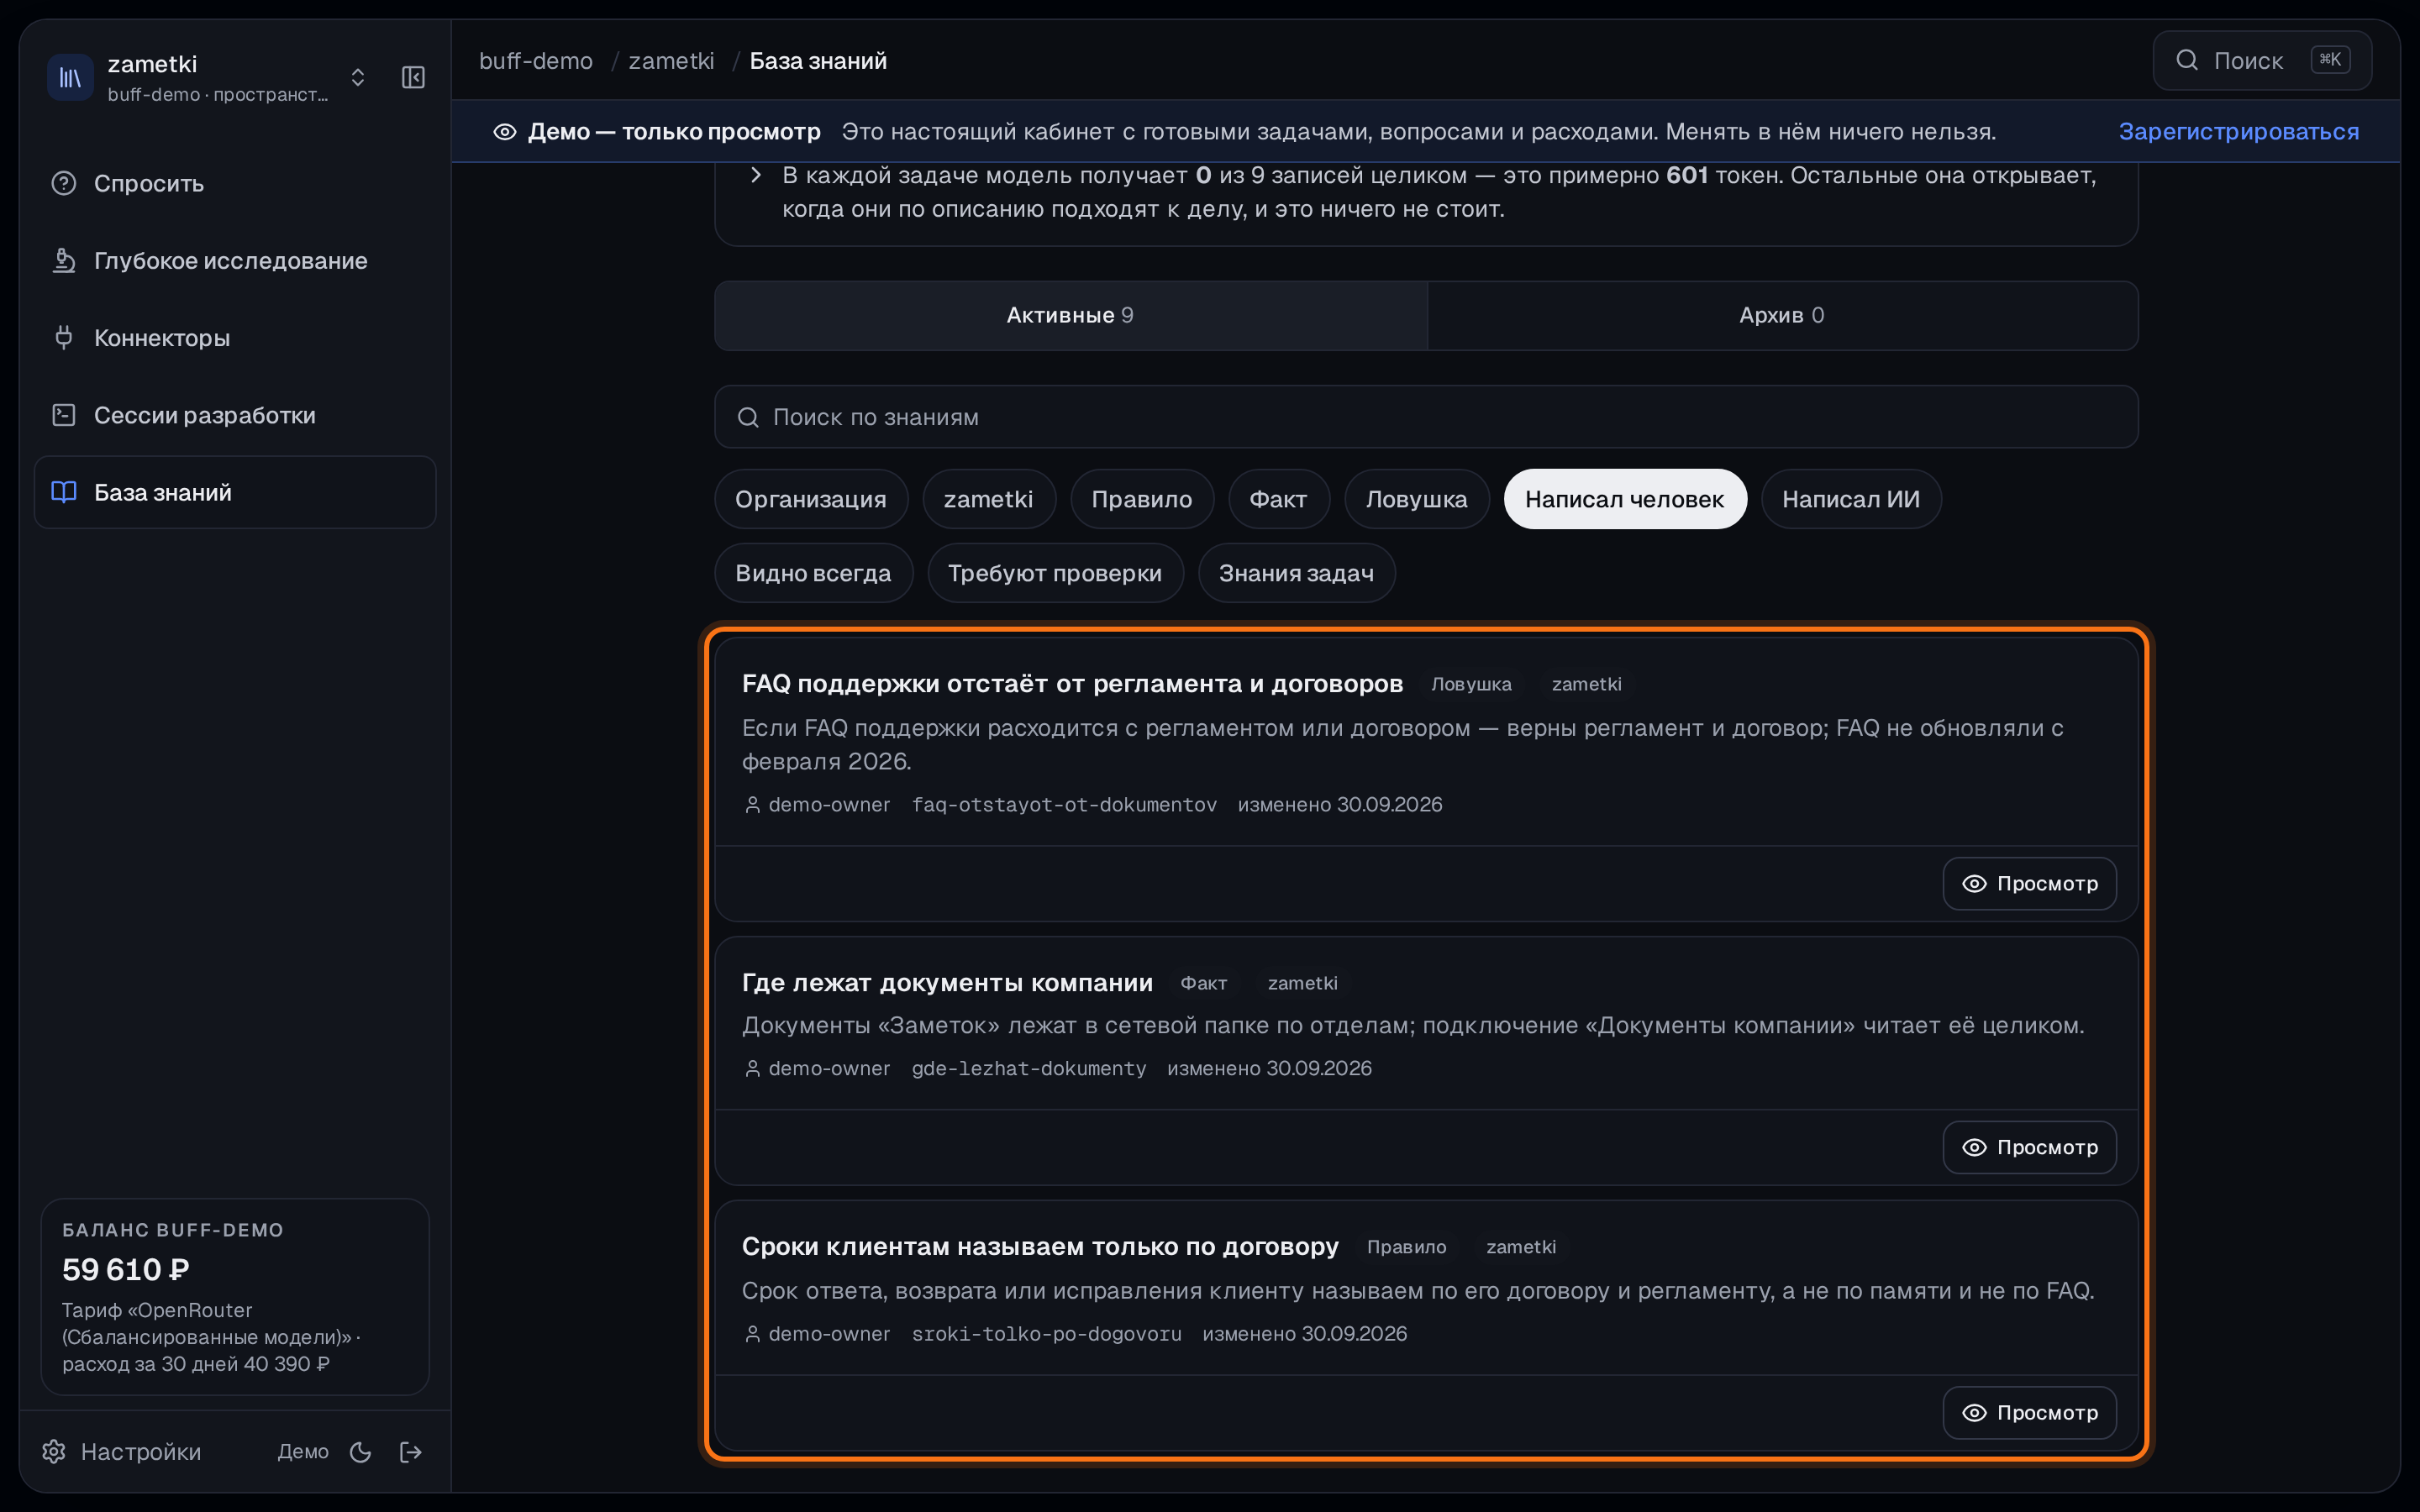
Task: Click Просмотр on FAQ поддержки card
Action: click(x=2029, y=883)
